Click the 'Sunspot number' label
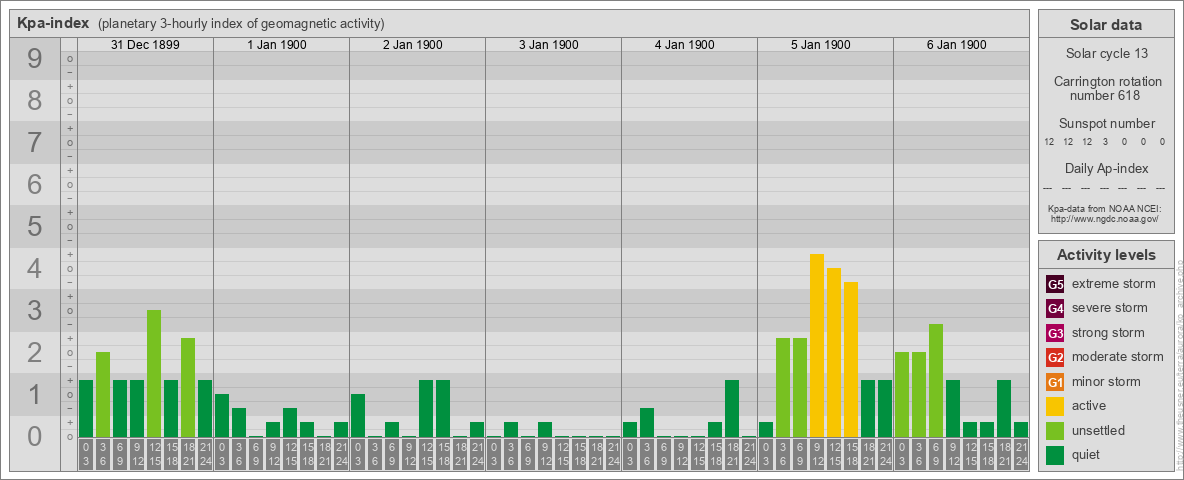This screenshot has height=480, width=1184. pyautogui.click(x=1106, y=124)
